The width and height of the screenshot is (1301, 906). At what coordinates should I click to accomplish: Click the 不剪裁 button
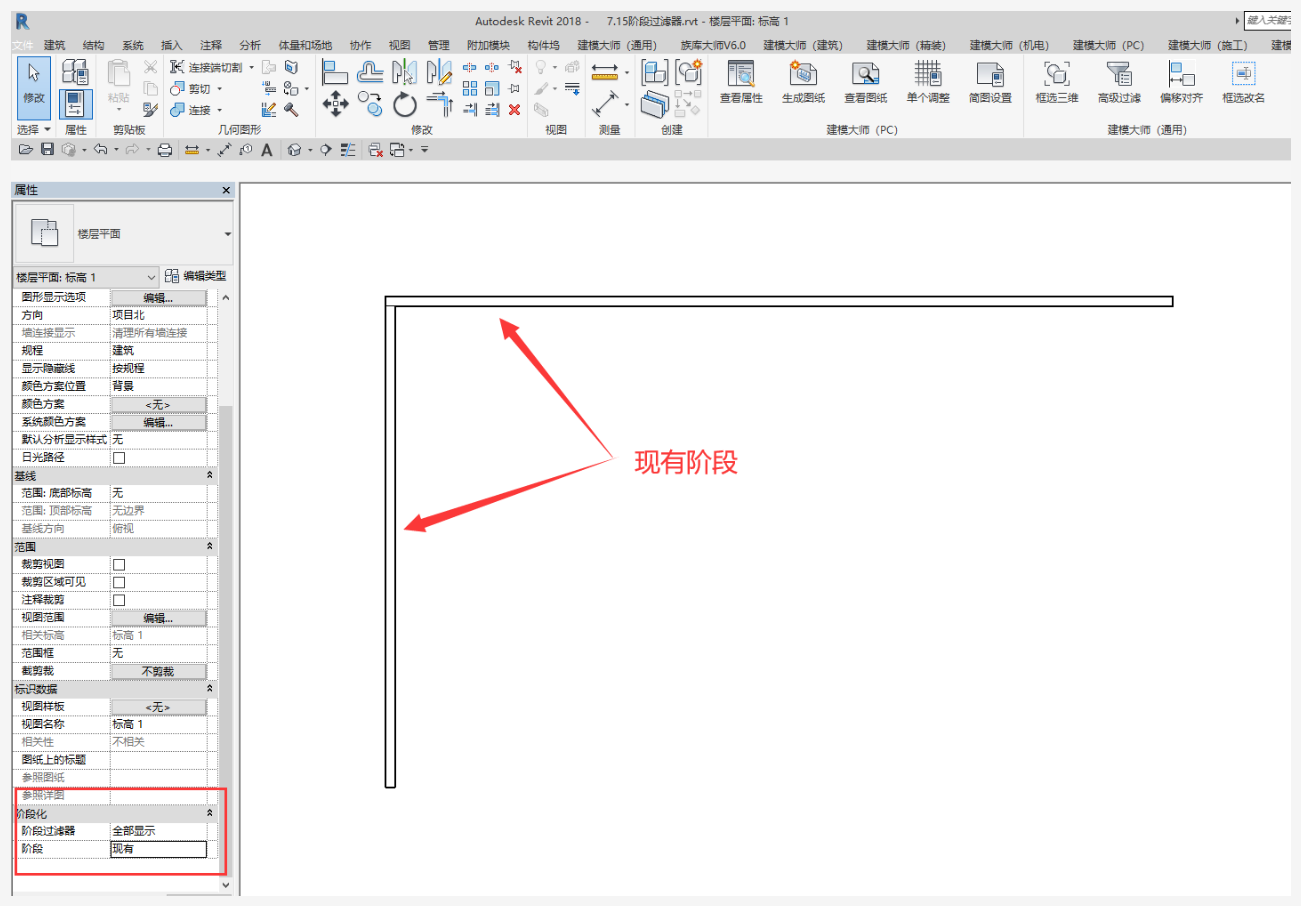click(158, 671)
